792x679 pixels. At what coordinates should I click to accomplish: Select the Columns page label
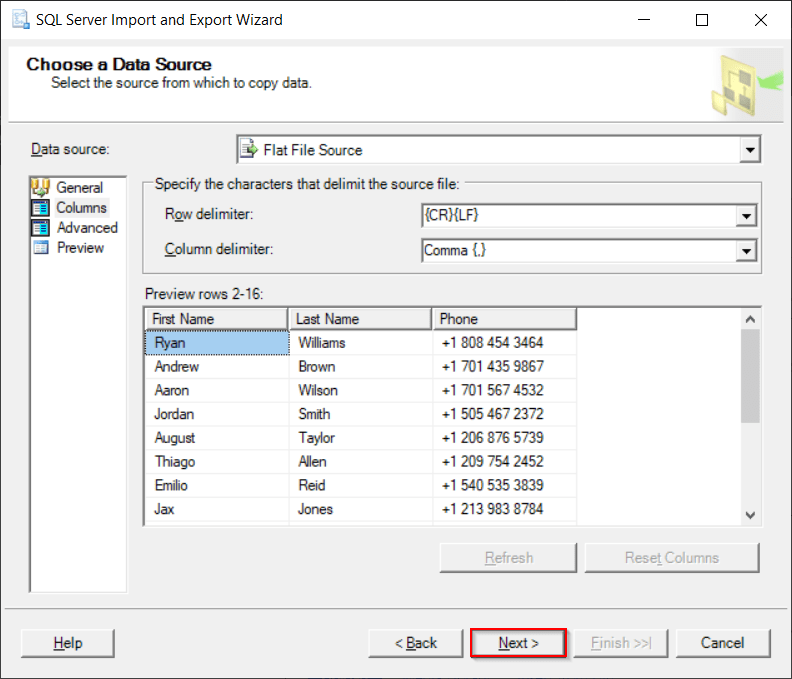(81, 208)
